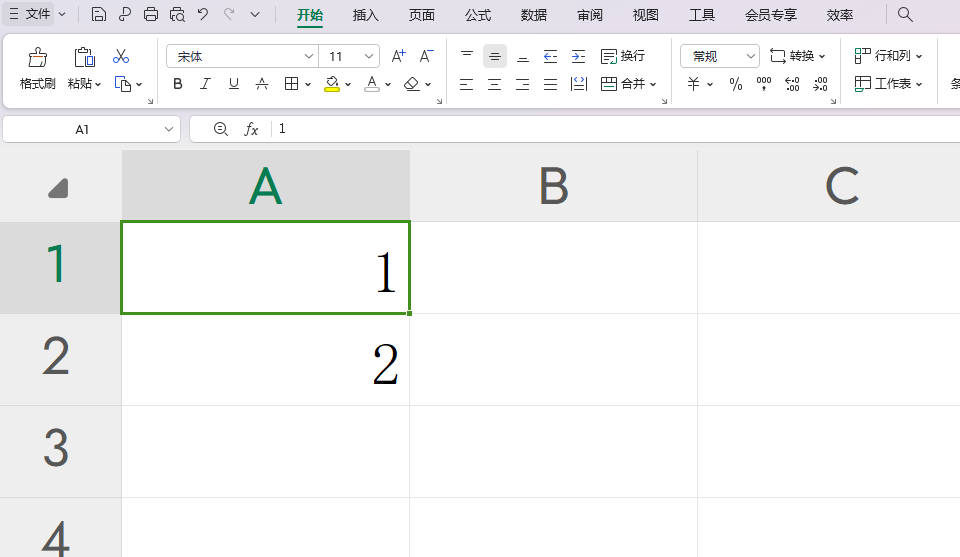
Task: Switch to the 插入 tab
Action: pos(366,15)
